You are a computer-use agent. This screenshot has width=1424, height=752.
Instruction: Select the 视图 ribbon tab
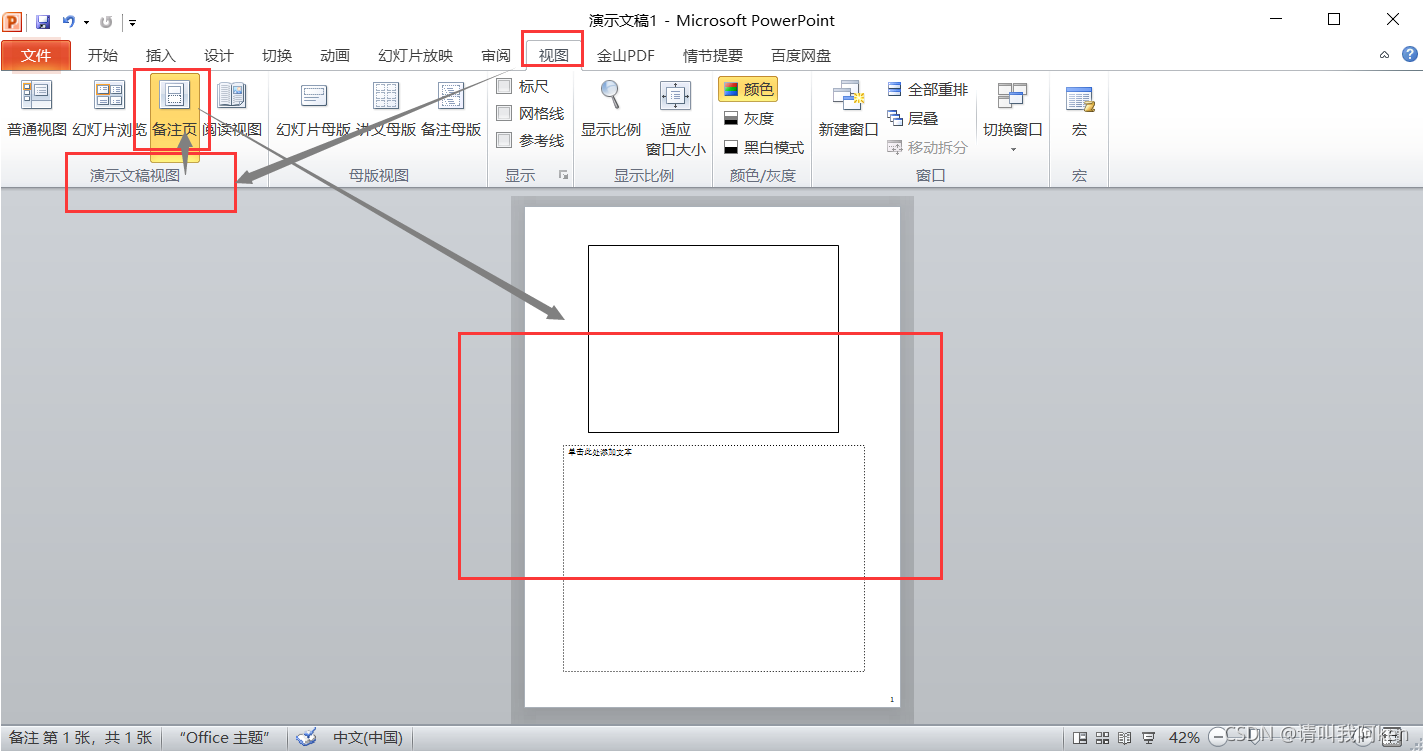click(x=553, y=56)
